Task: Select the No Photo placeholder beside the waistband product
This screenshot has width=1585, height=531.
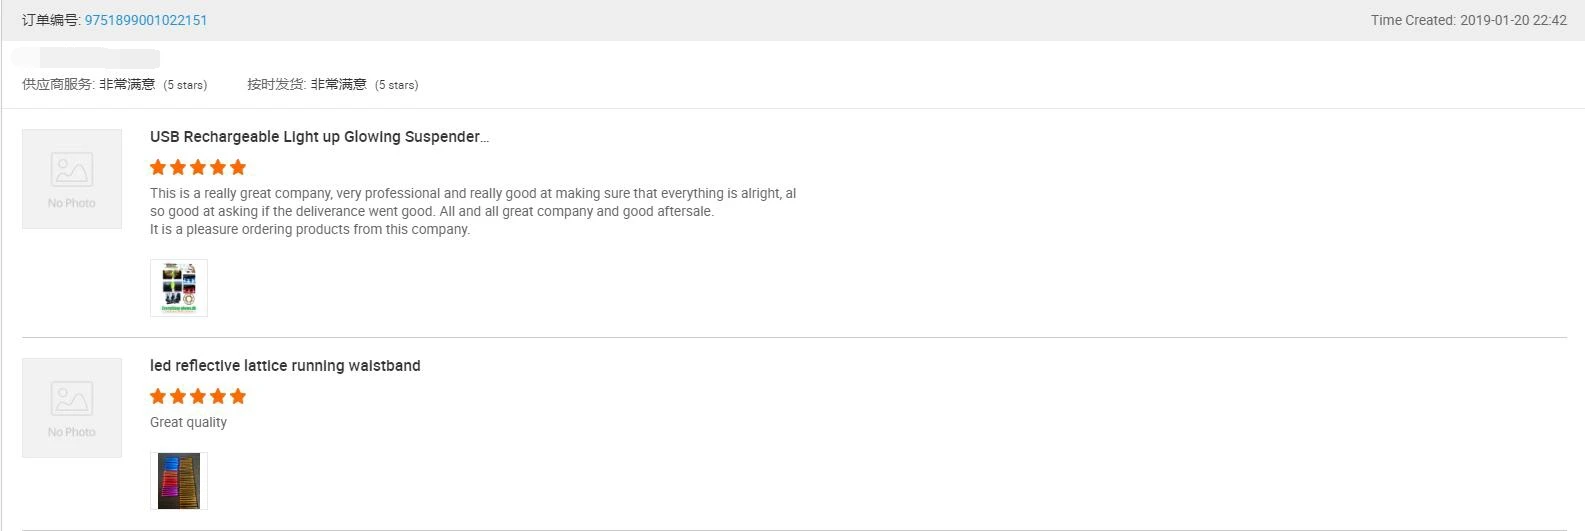Action: pos(72,408)
